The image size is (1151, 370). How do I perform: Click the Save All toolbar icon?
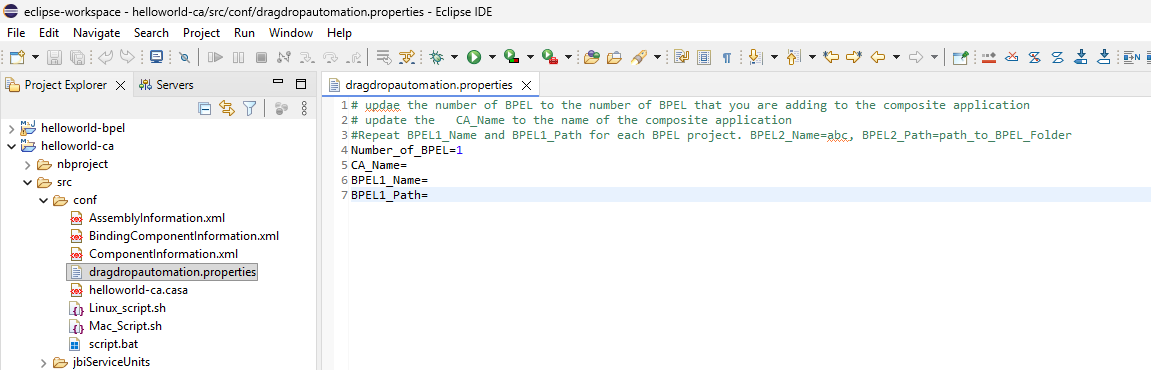coord(76,57)
